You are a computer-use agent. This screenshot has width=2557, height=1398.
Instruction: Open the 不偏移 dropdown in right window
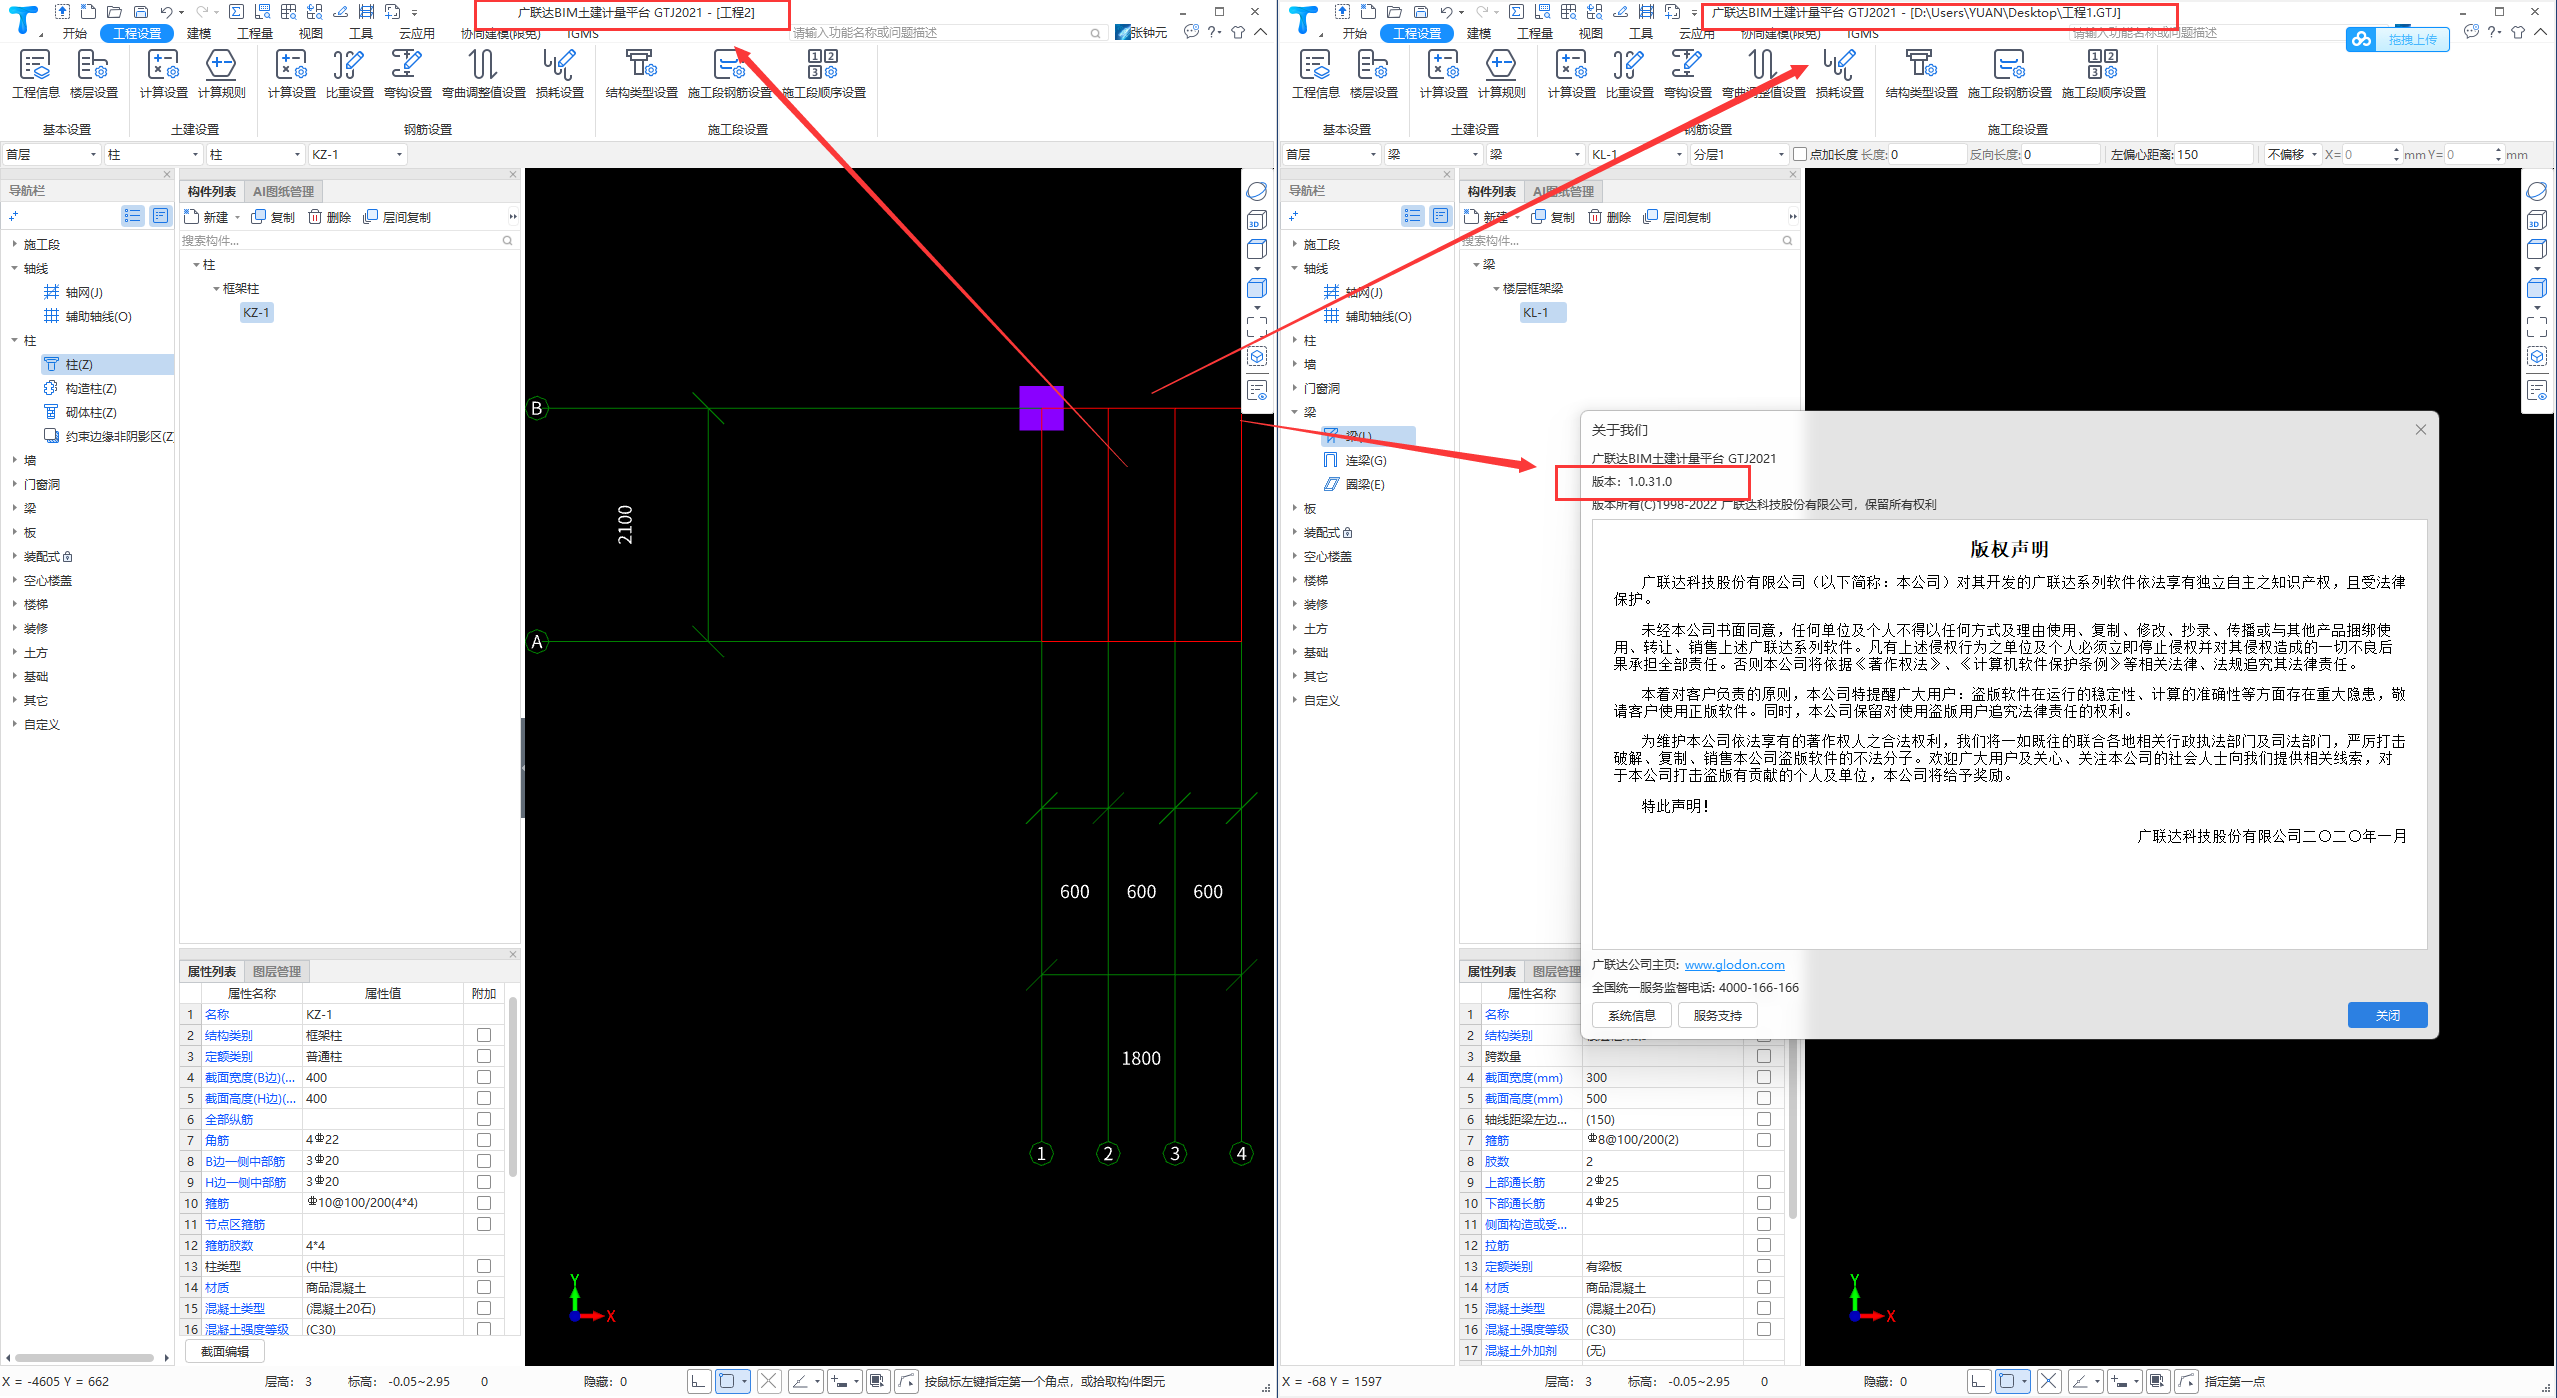coord(2293,154)
